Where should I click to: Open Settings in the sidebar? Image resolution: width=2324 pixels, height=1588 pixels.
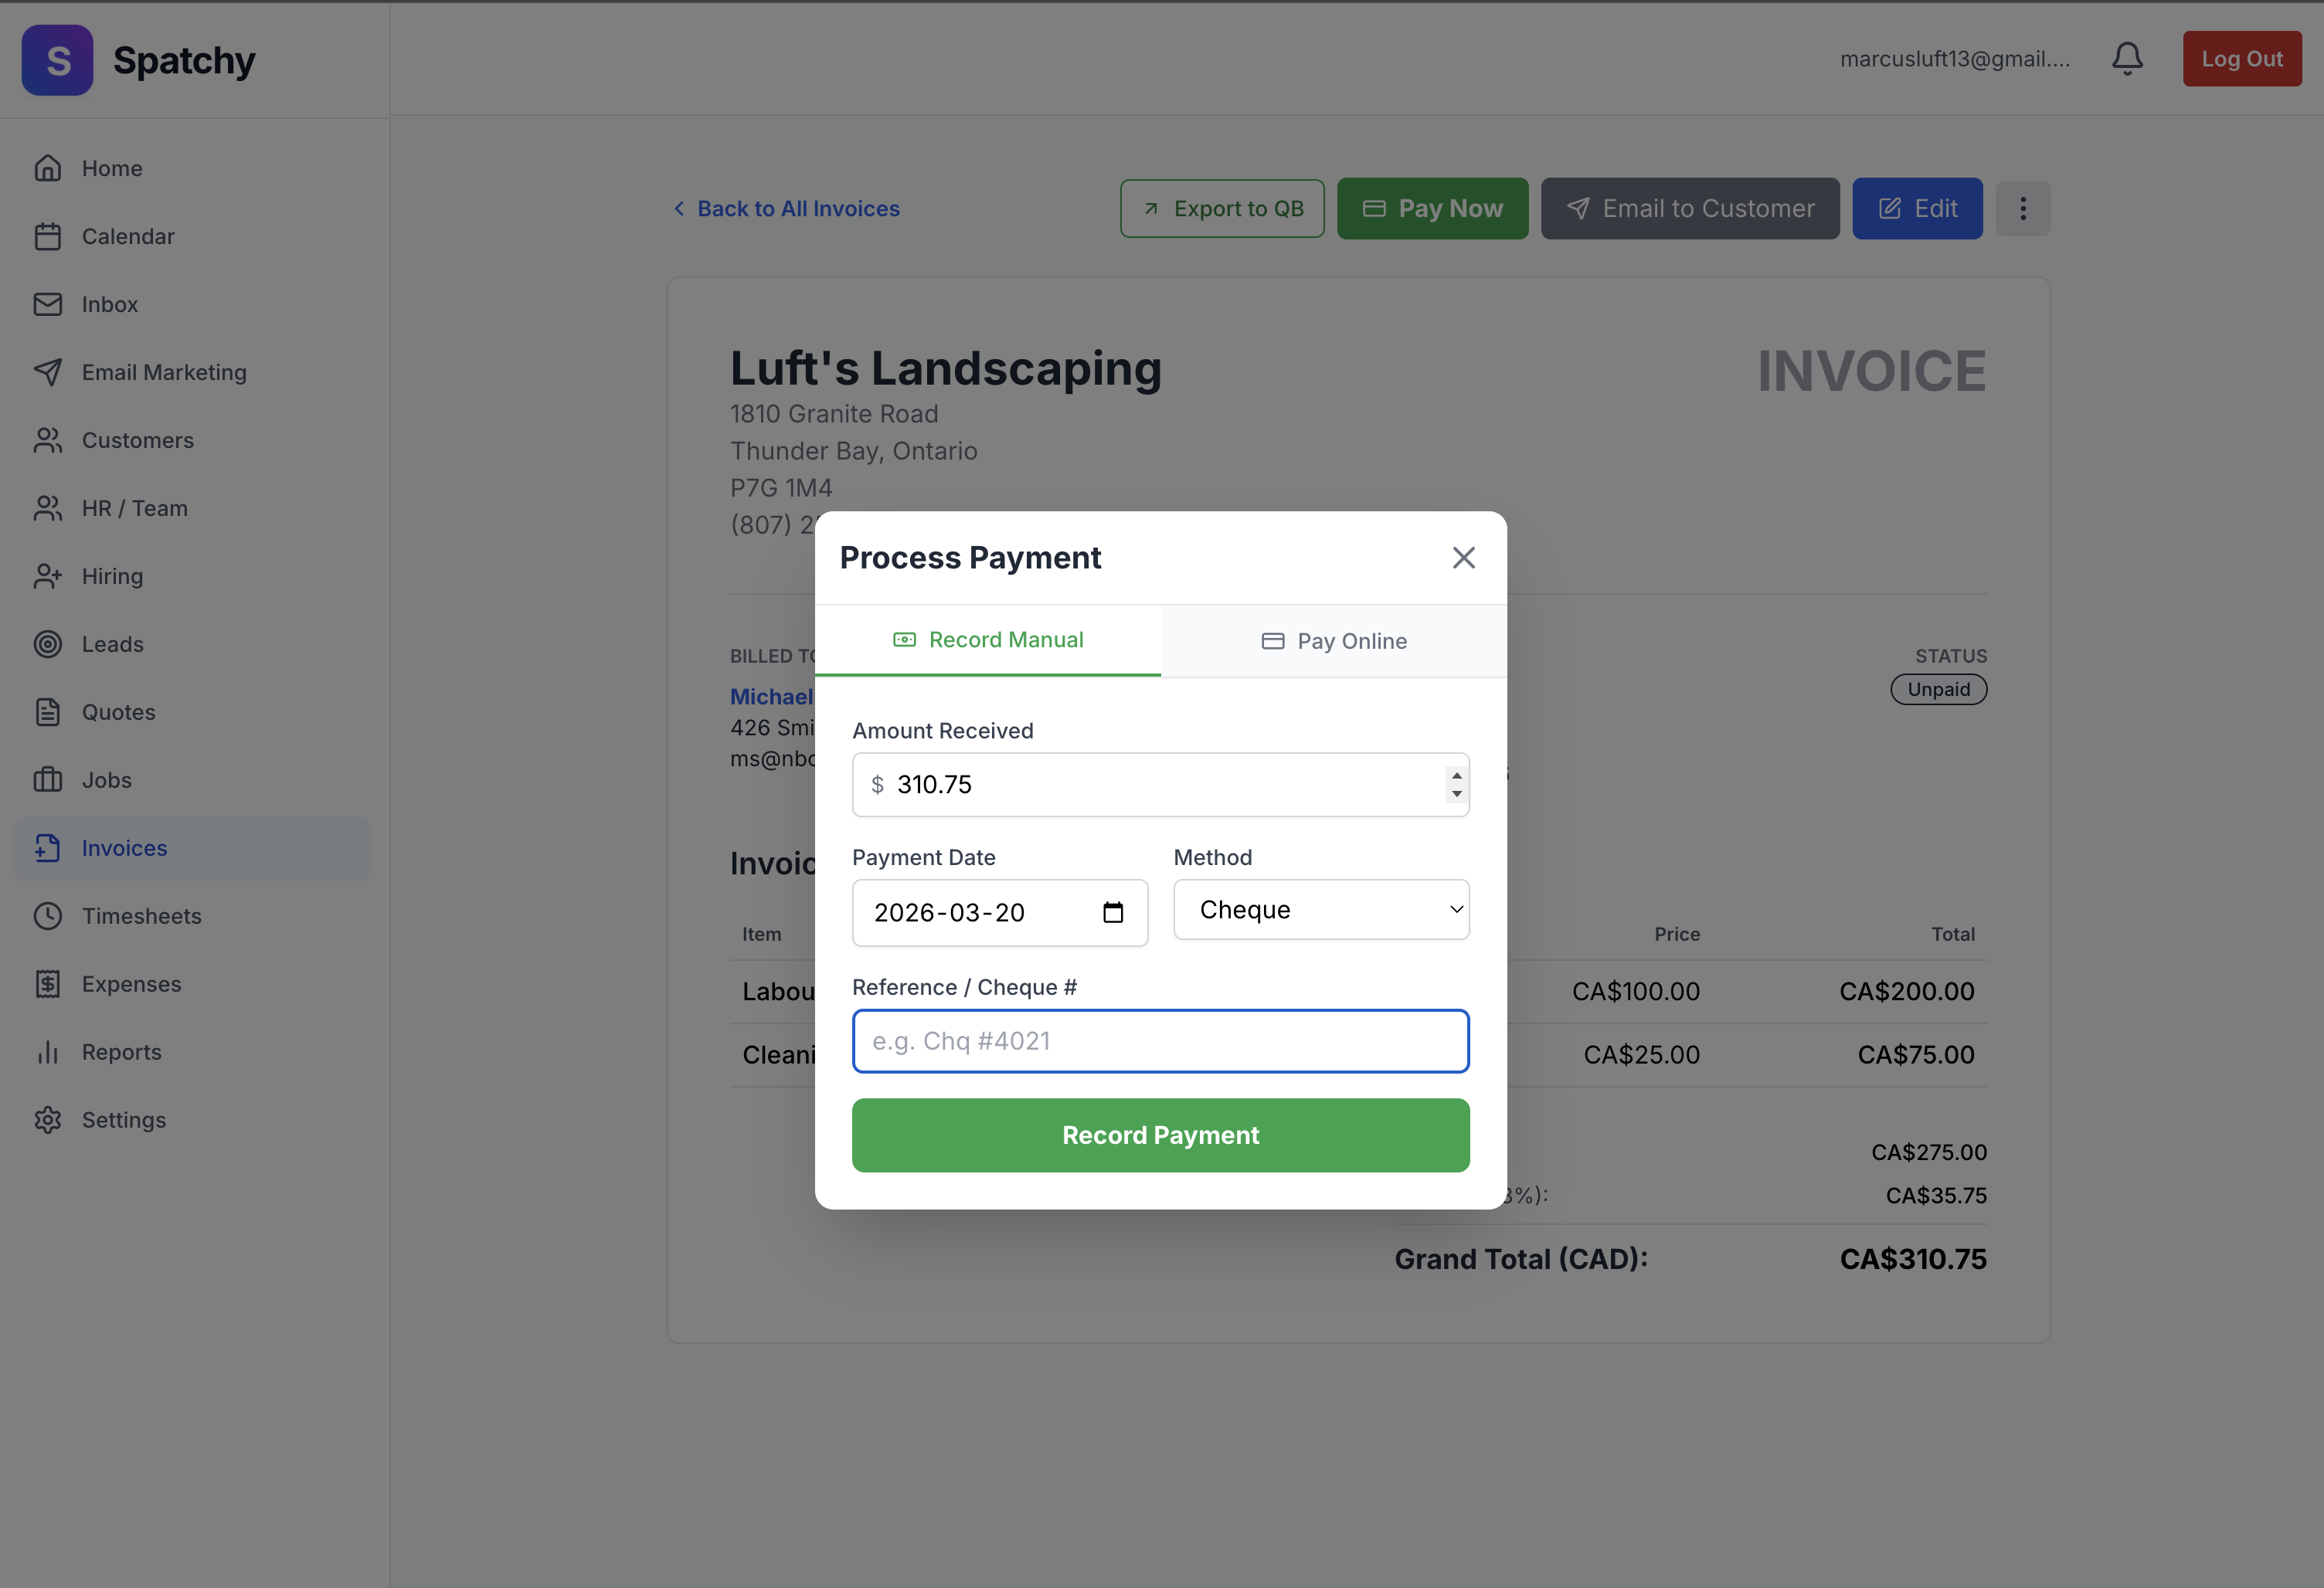coord(192,1120)
